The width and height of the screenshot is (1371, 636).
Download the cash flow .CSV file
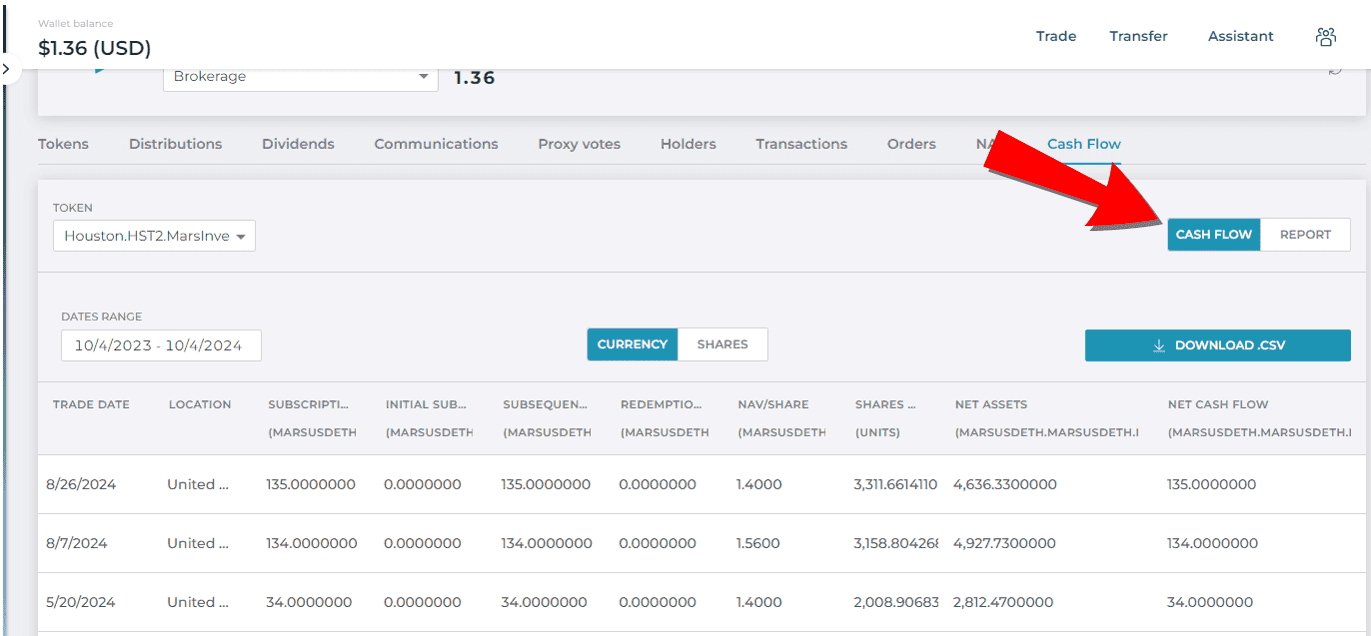pyautogui.click(x=1217, y=345)
